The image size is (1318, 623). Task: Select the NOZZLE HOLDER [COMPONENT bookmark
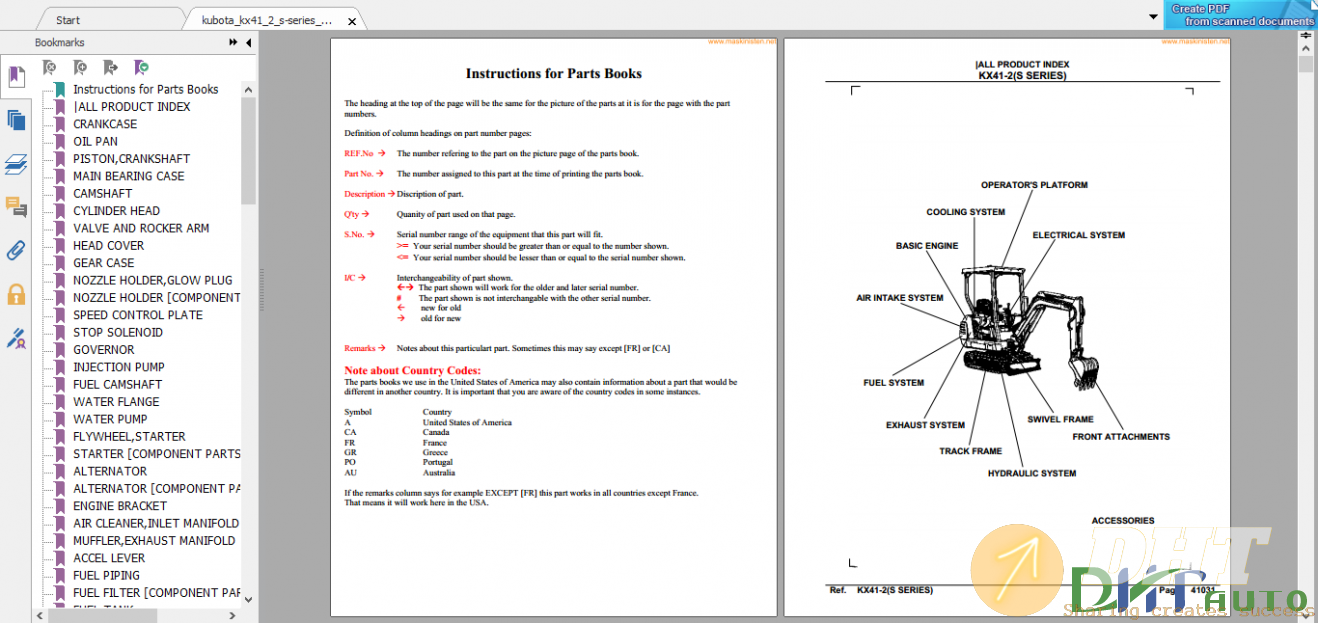click(156, 297)
